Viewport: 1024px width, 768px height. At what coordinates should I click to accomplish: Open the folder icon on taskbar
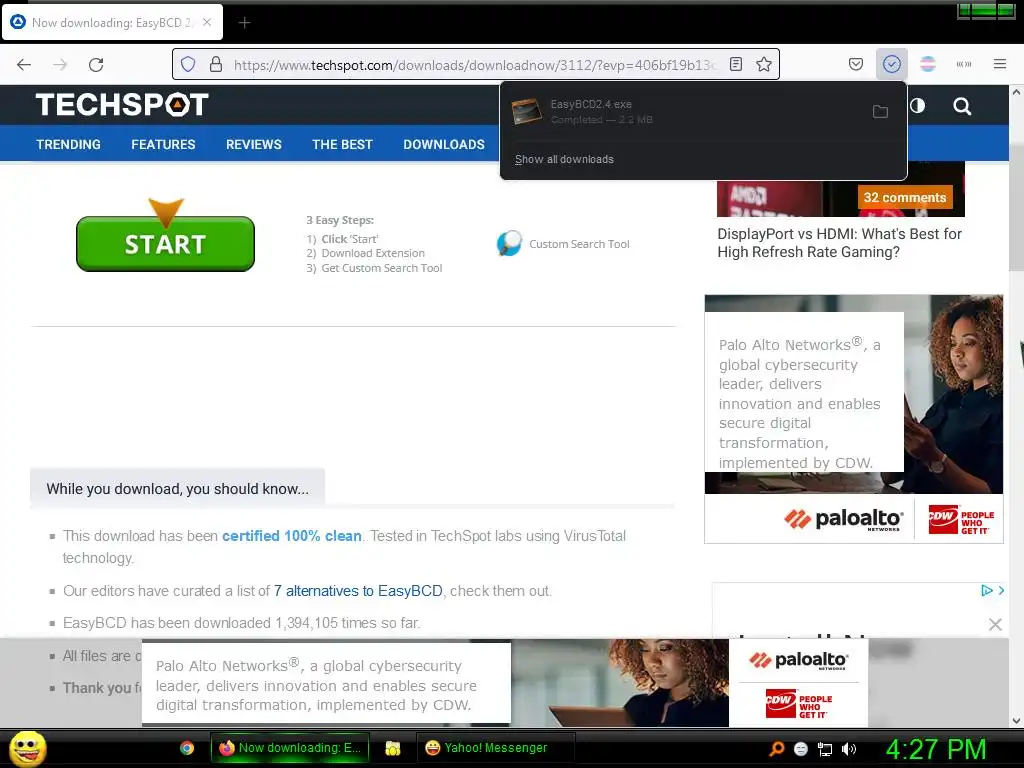pos(392,748)
